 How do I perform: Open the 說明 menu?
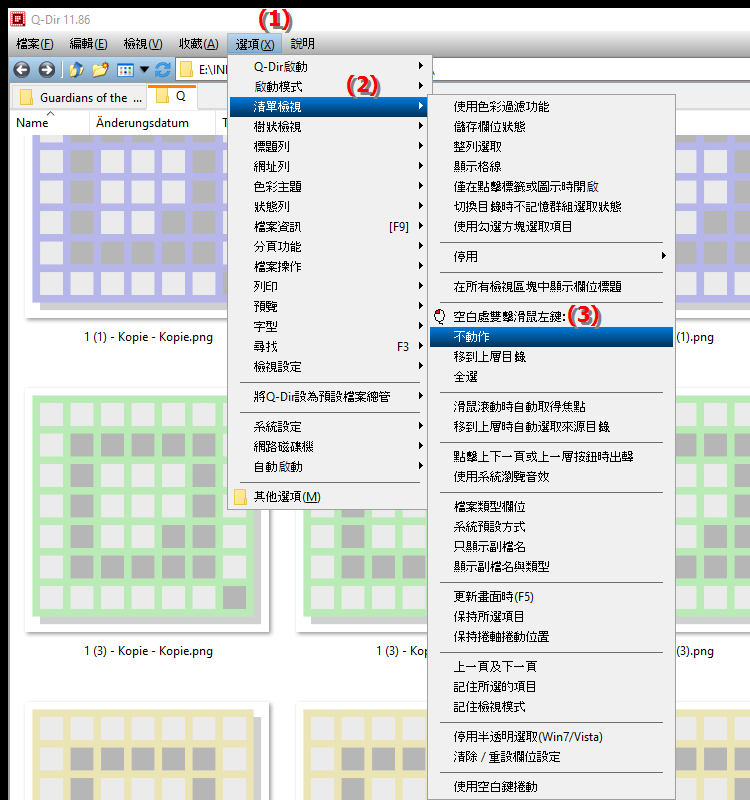tap(303, 44)
